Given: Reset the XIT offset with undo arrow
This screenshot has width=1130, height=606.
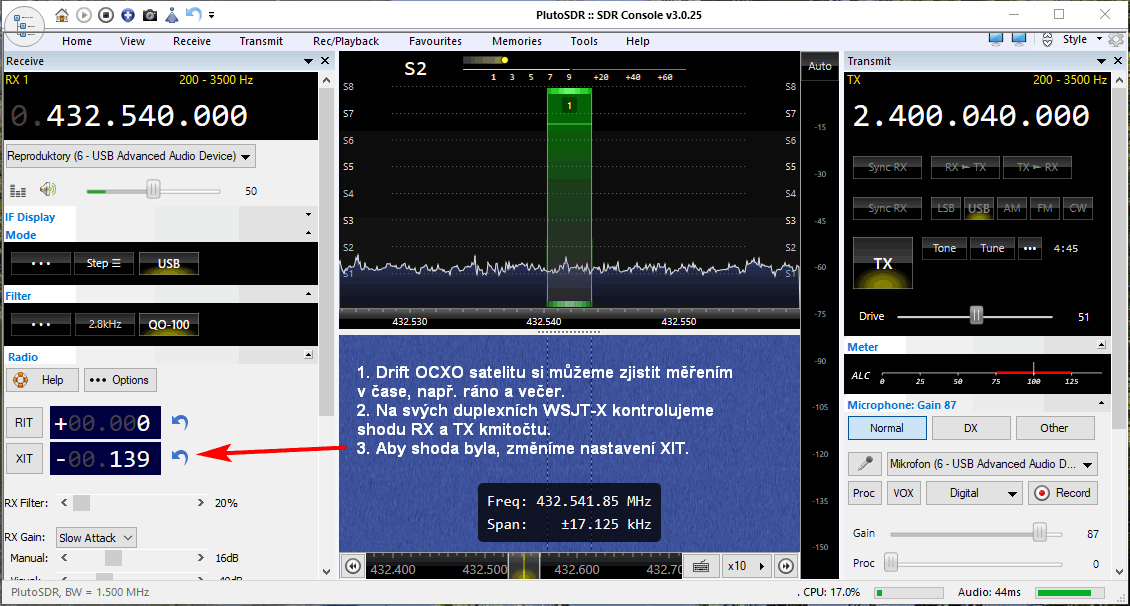Looking at the screenshot, I should coord(180,457).
